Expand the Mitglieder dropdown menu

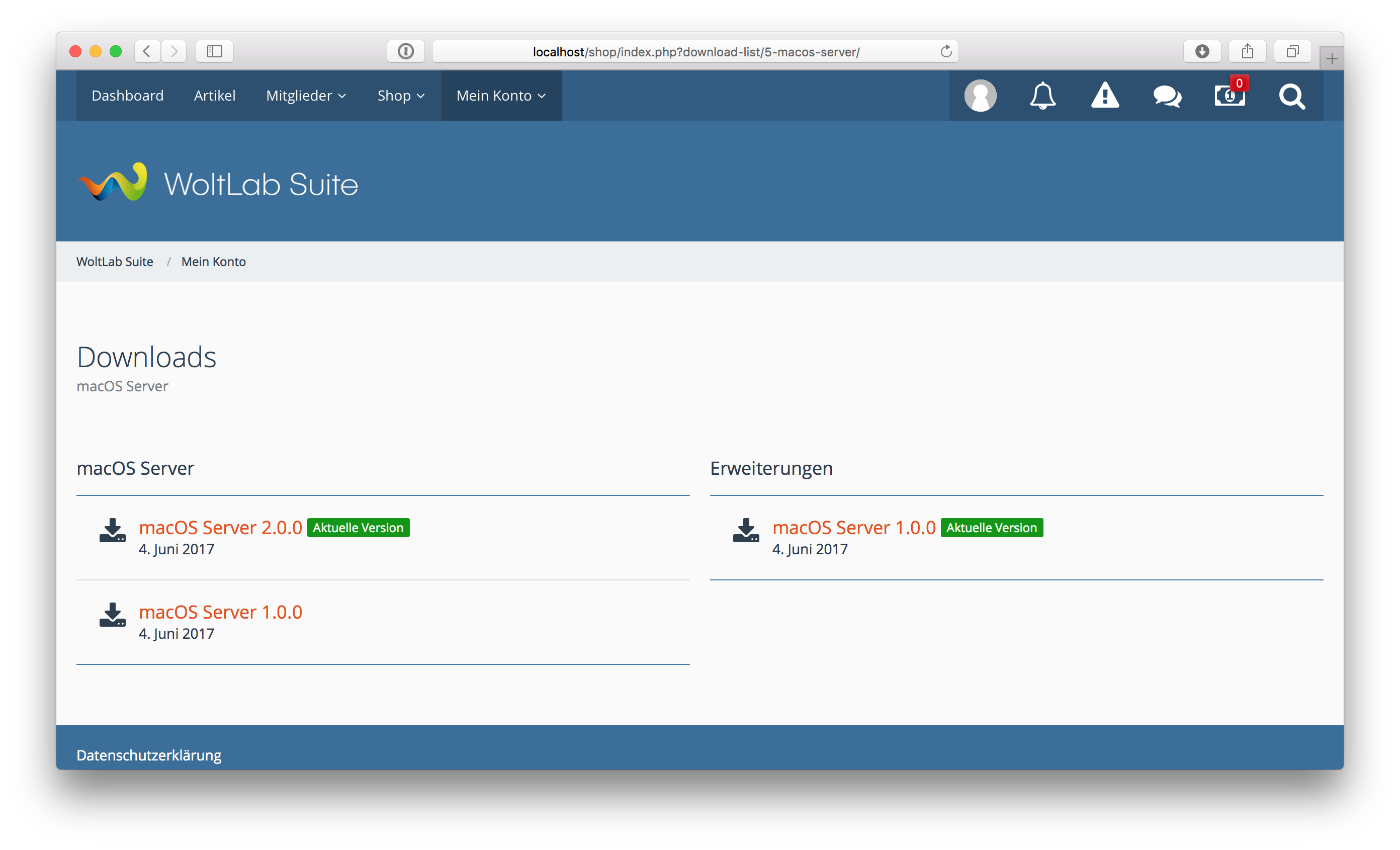[x=306, y=96]
